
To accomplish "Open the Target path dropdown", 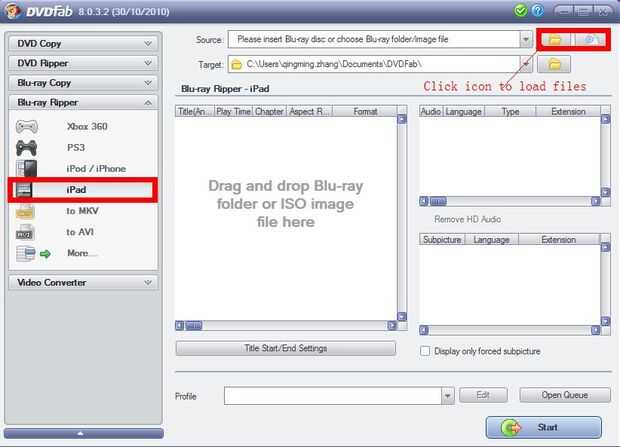I will click(x=526, y=64).
